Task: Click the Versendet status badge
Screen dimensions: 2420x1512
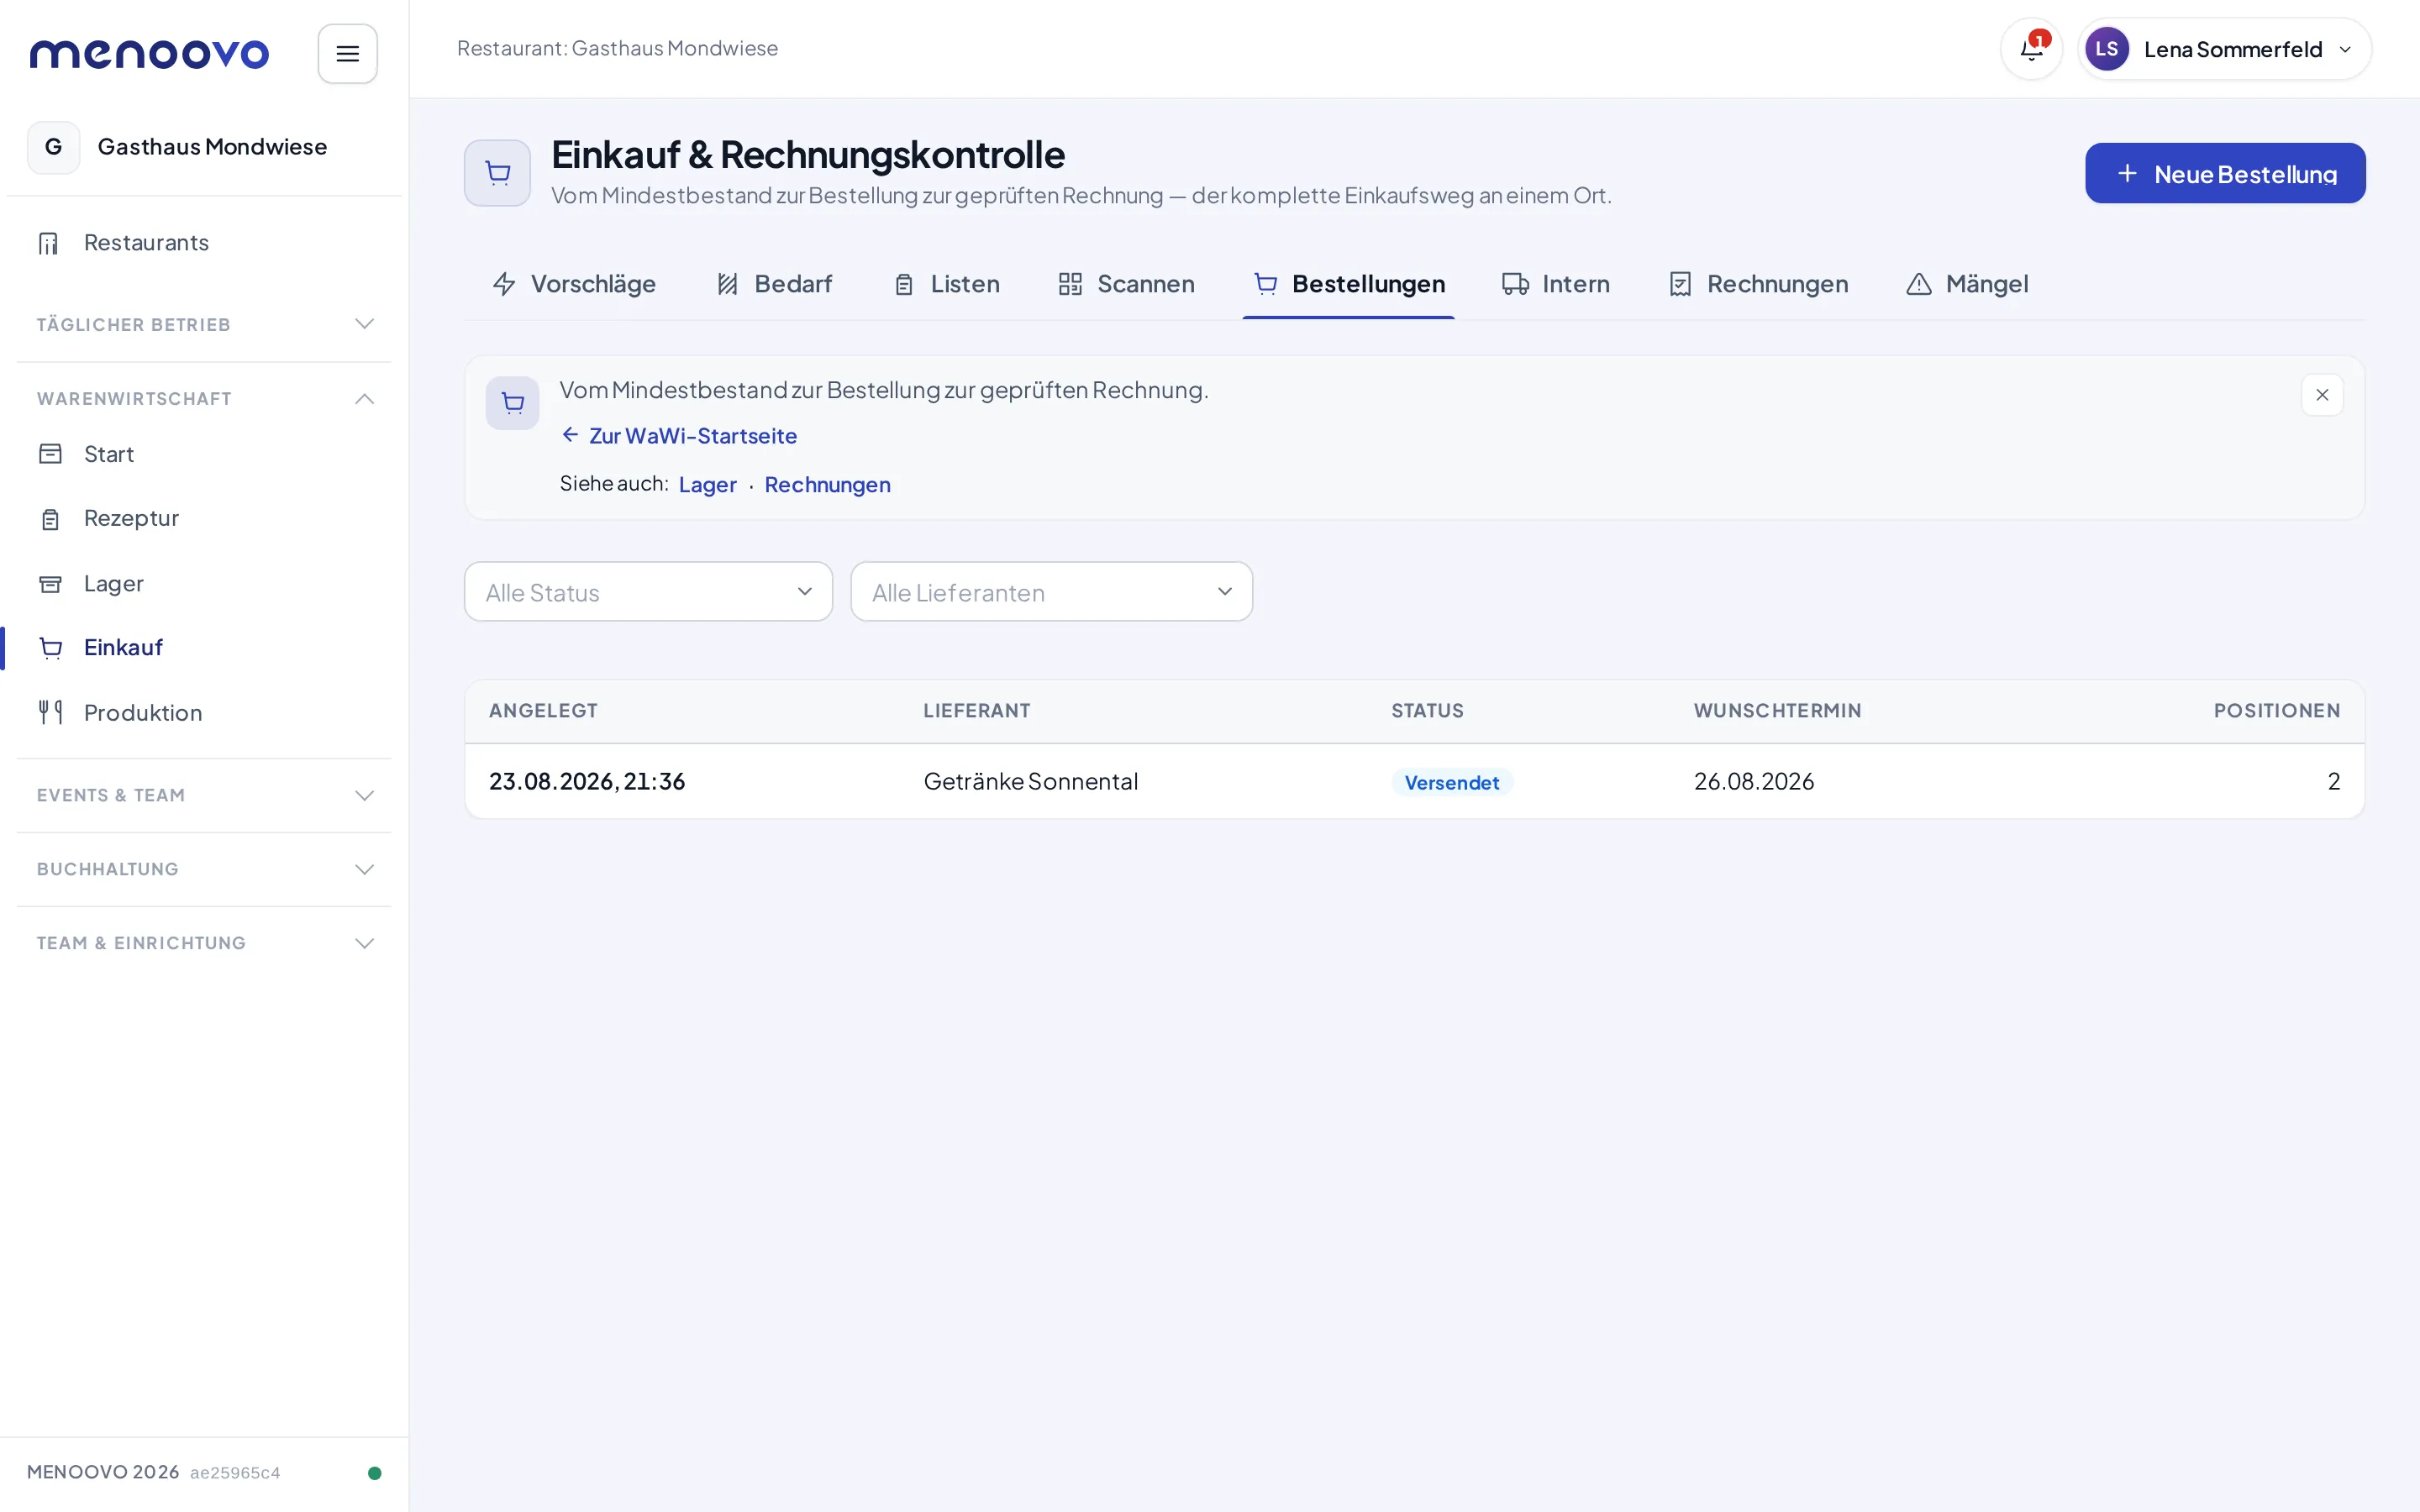Action: (1451, 782)
